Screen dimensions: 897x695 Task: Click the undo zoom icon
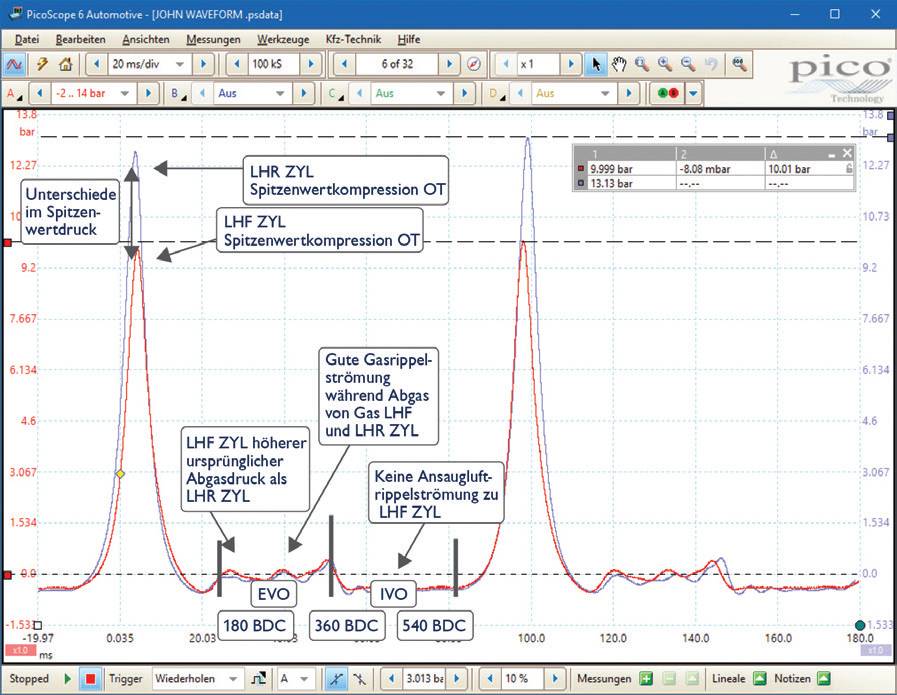(x=711, y=64)
